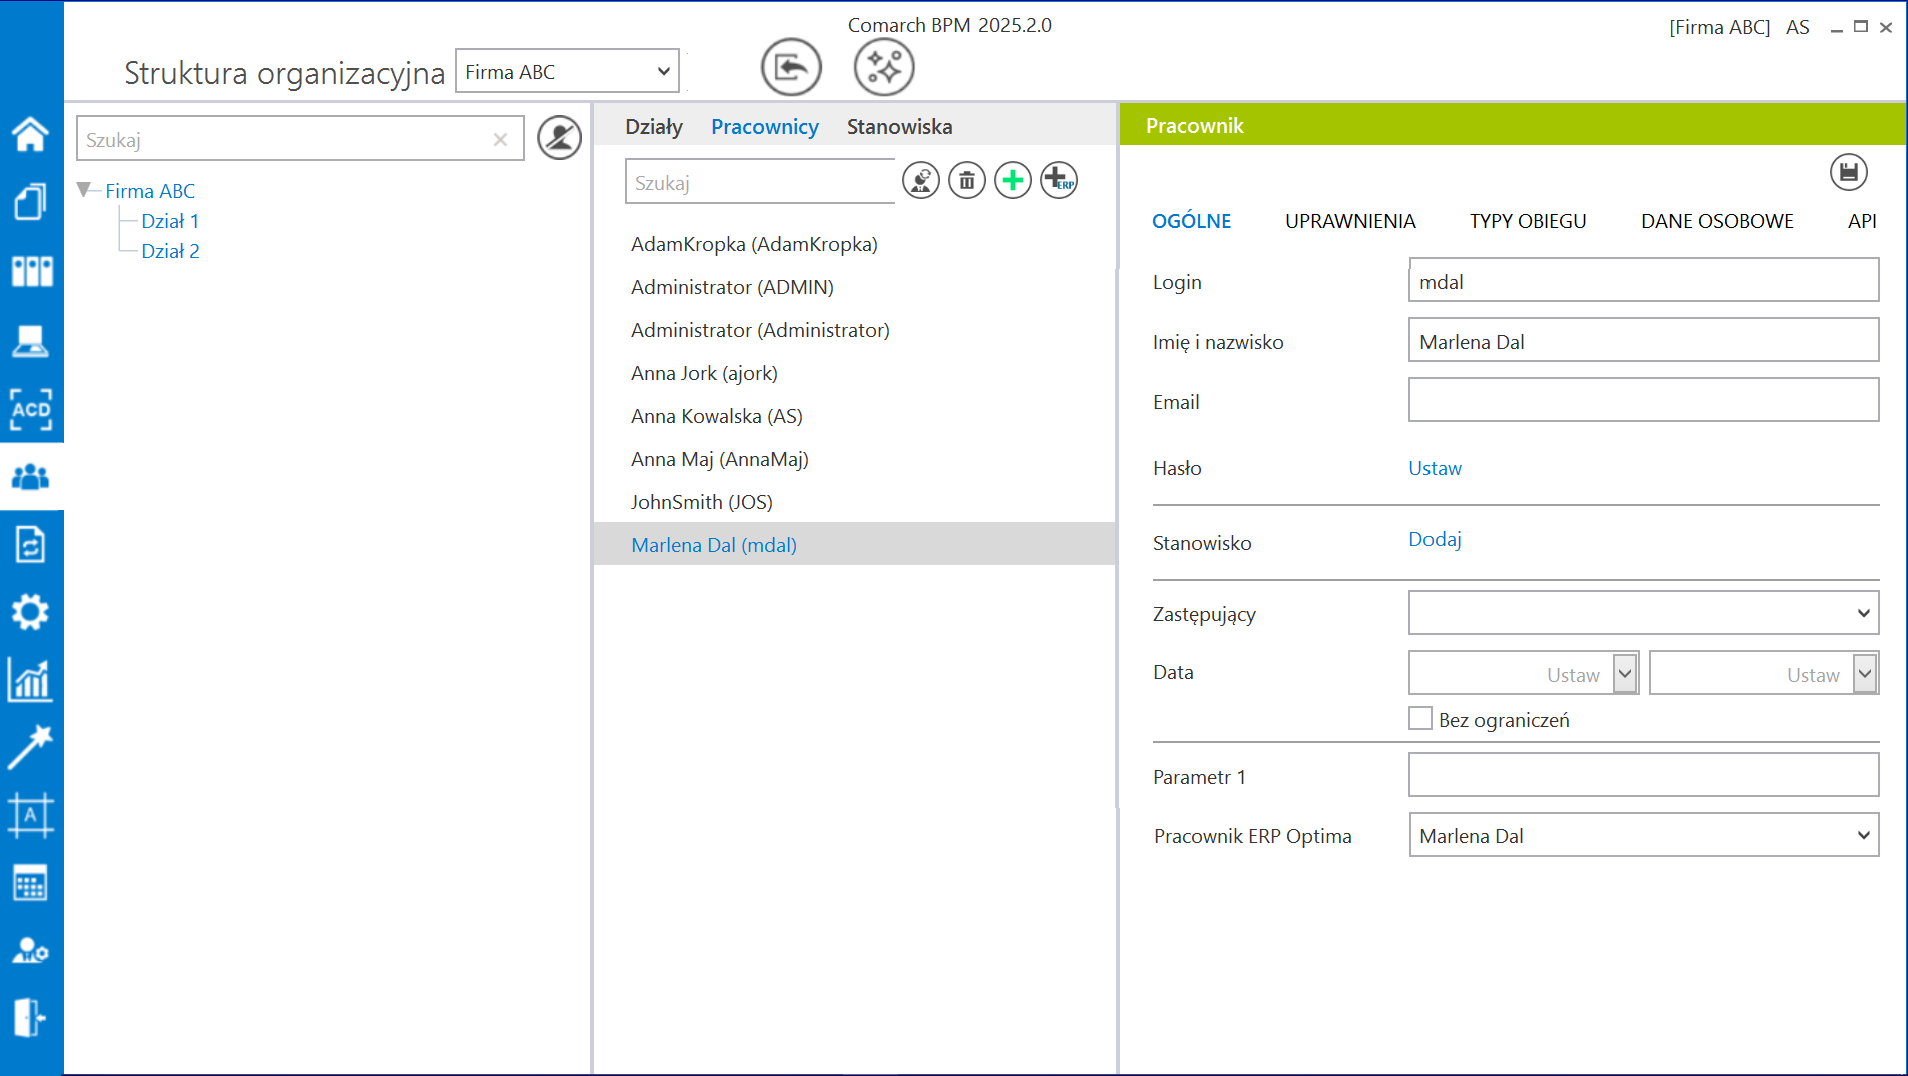Toggle inactive employees icon beside tree search

[559, 138]
